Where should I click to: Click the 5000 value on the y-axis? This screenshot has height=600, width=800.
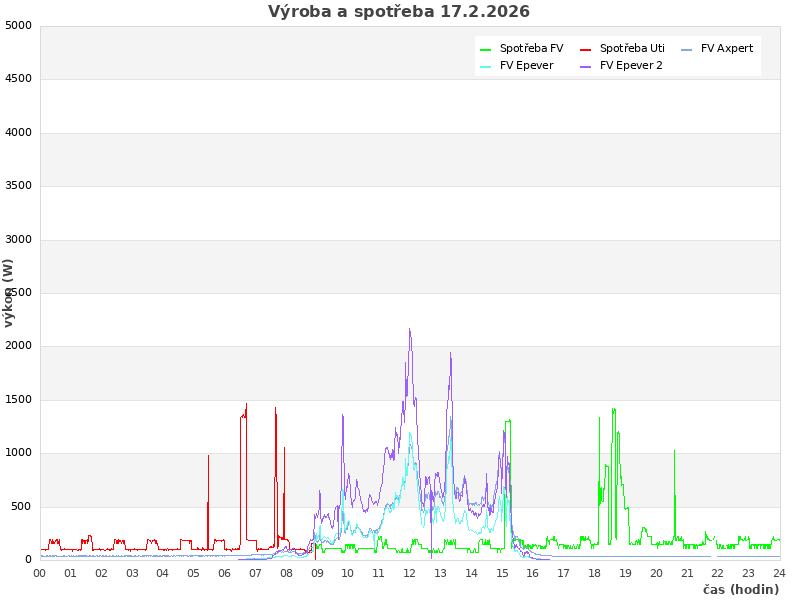(x=18, y=25)
